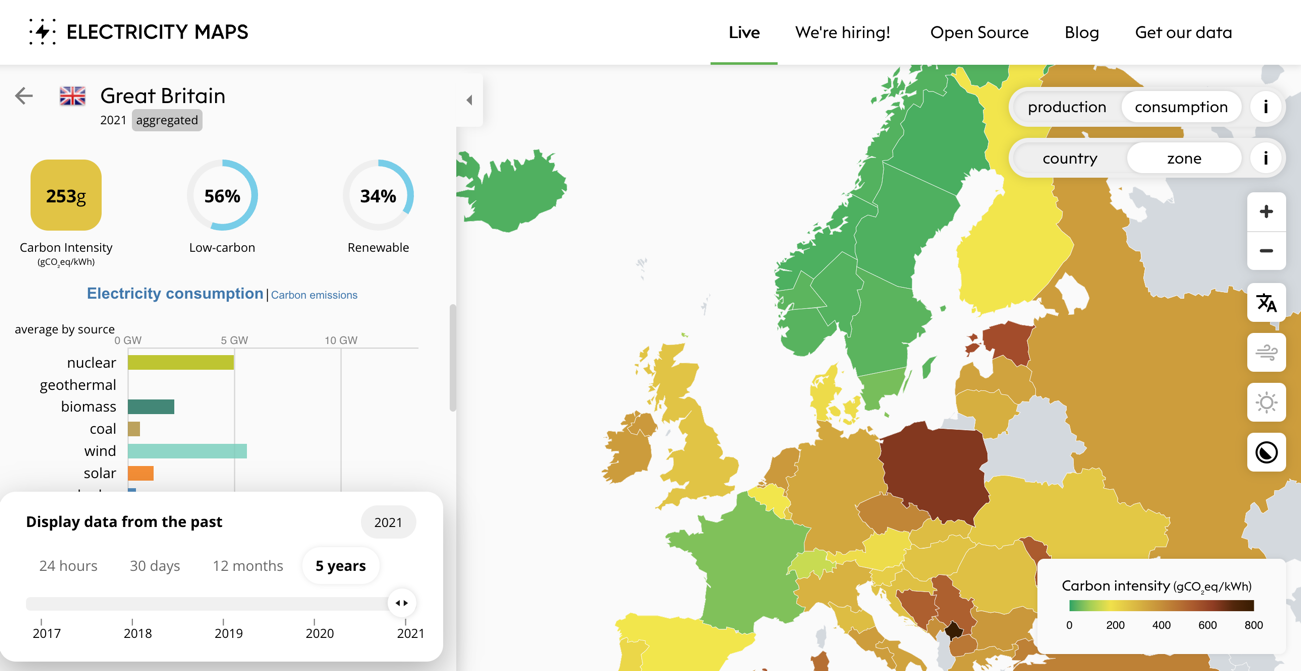Zoom out of the map
Viewport: 1301px width, 671px height.
click(1266, 251)
